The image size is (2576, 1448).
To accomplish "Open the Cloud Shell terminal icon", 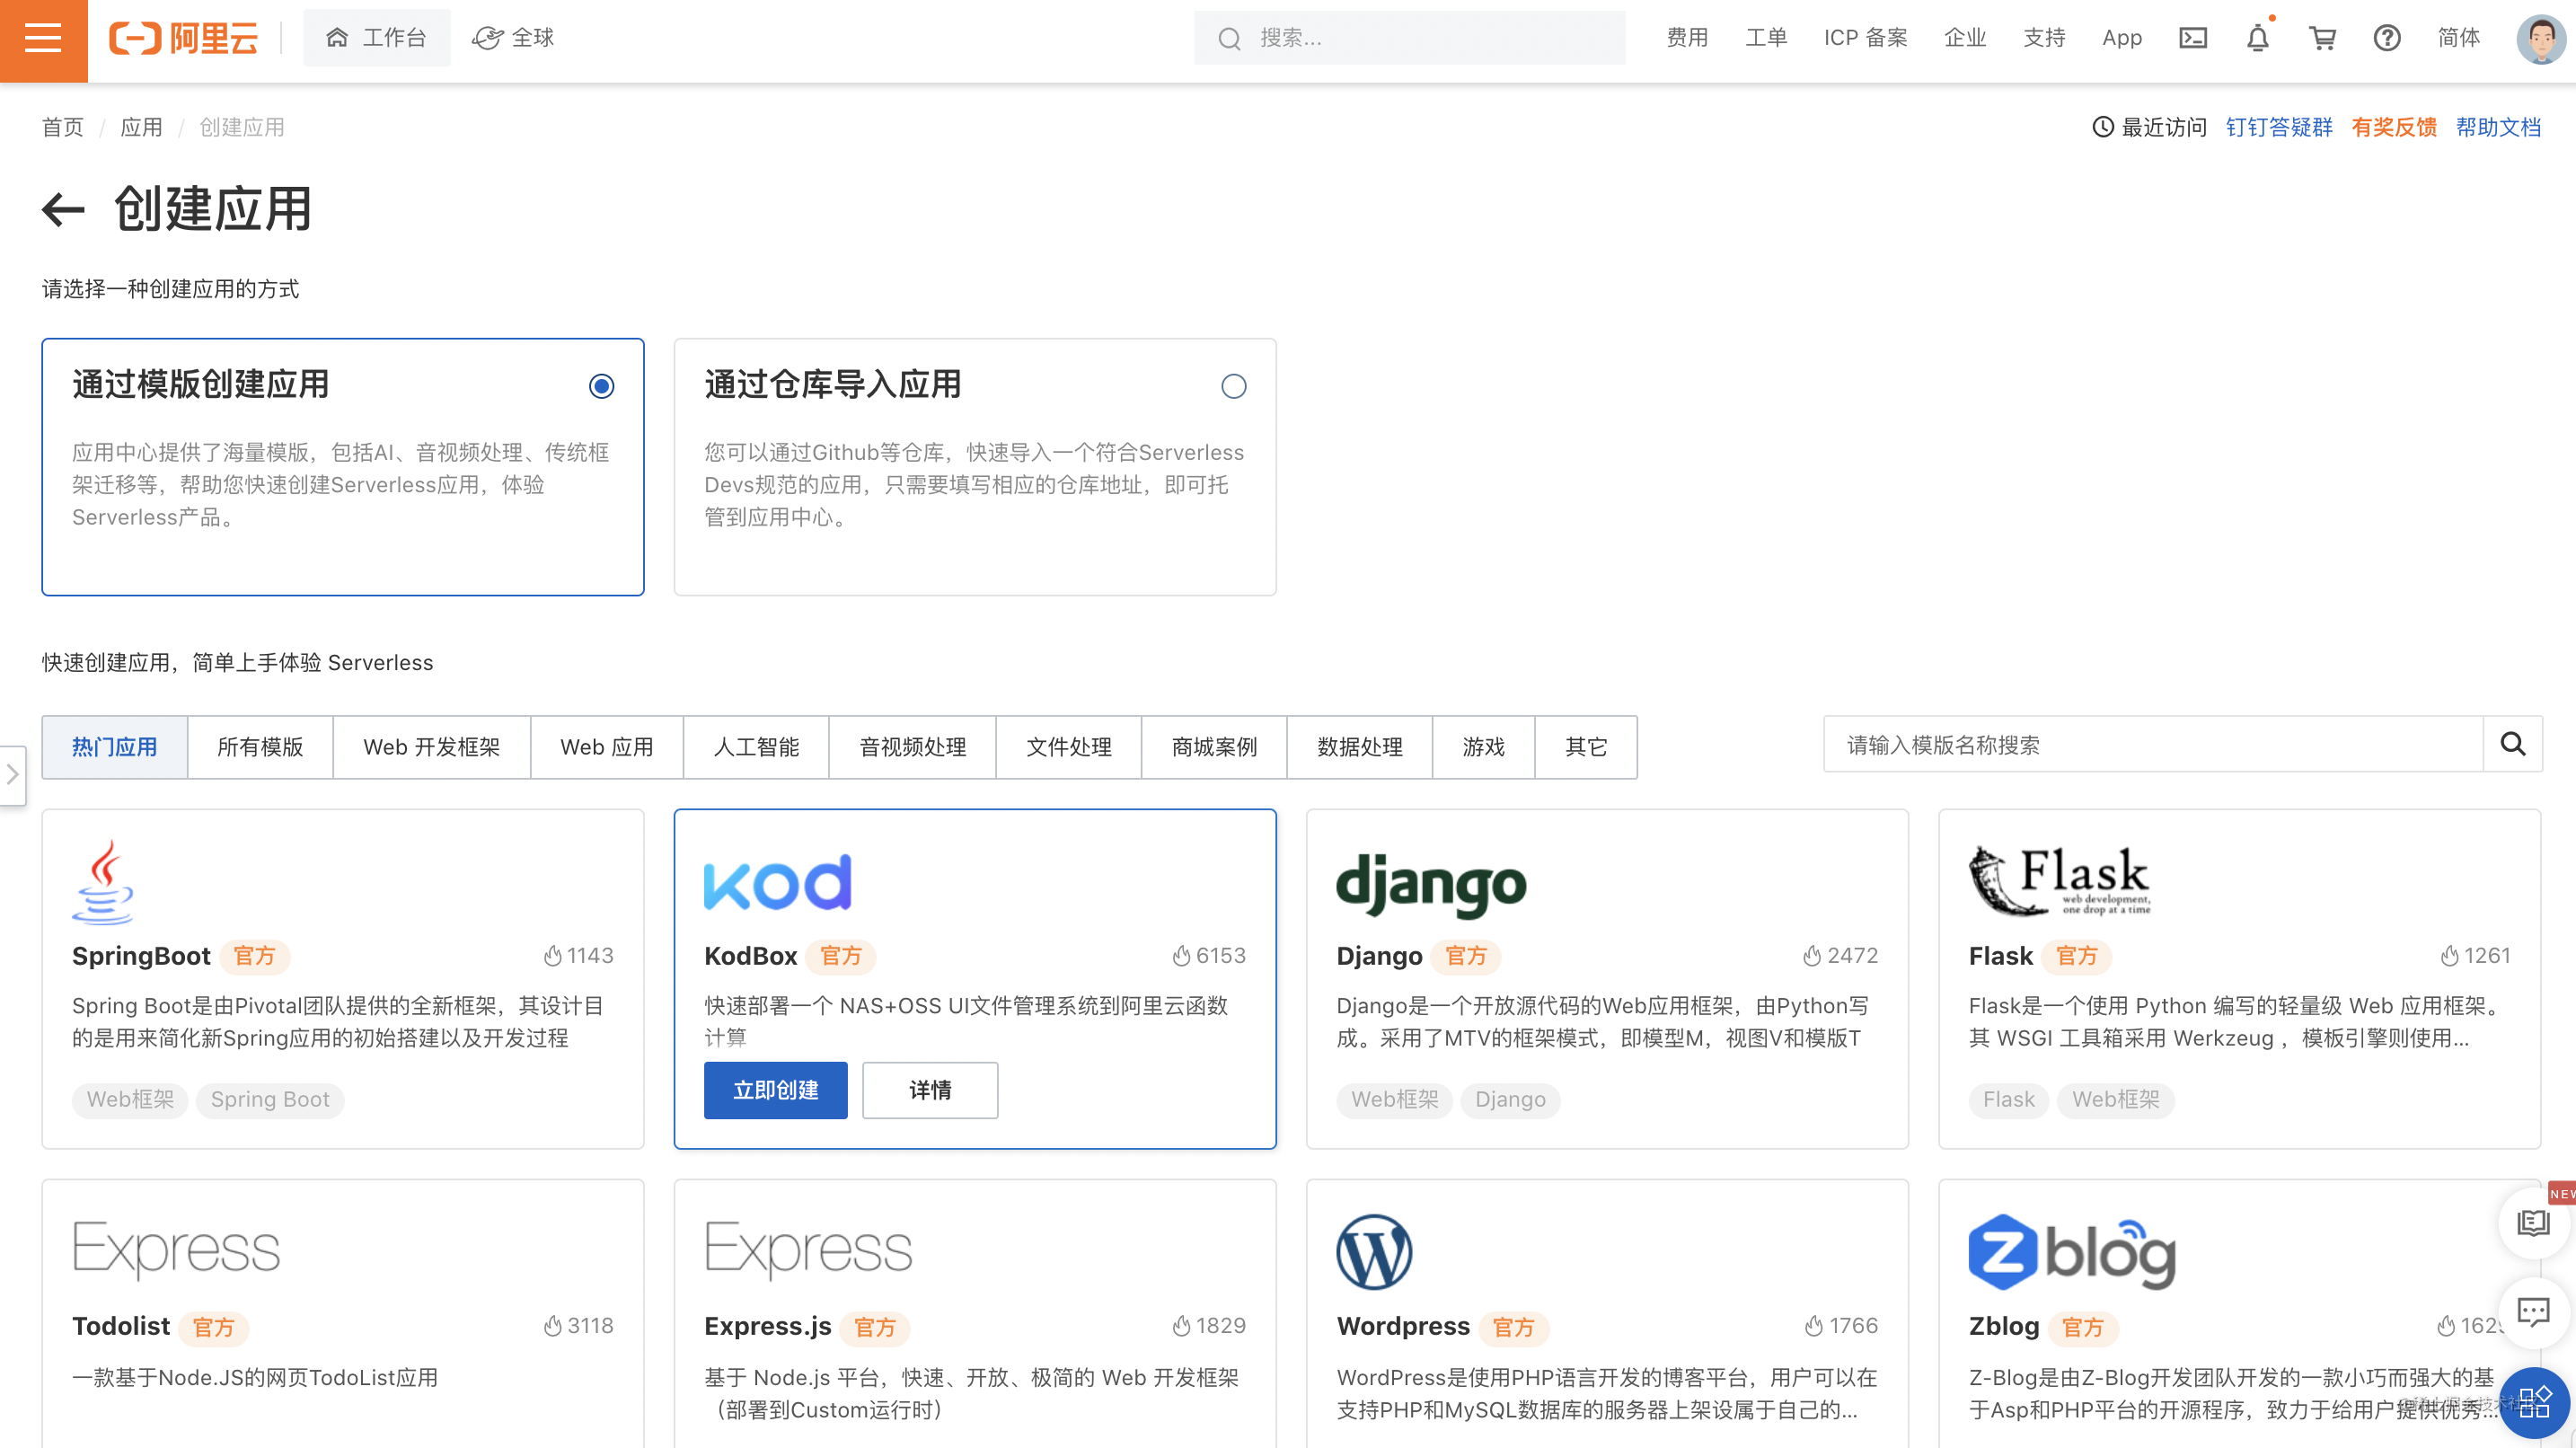I will tap(2193, 38).
